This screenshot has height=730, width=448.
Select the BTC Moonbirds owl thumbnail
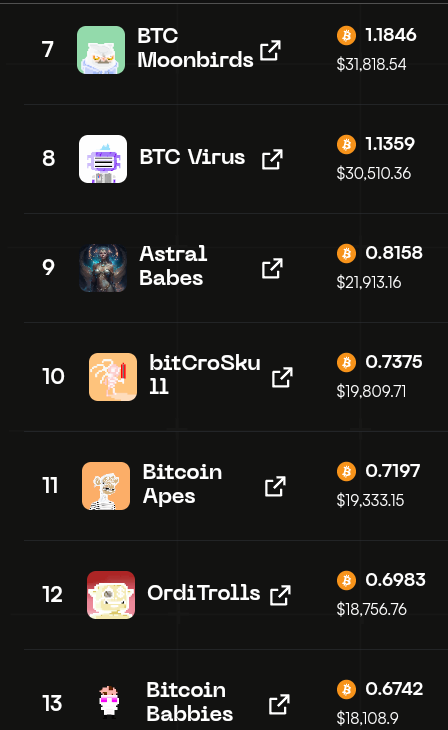pyautogui.click(x=101, y=50)
